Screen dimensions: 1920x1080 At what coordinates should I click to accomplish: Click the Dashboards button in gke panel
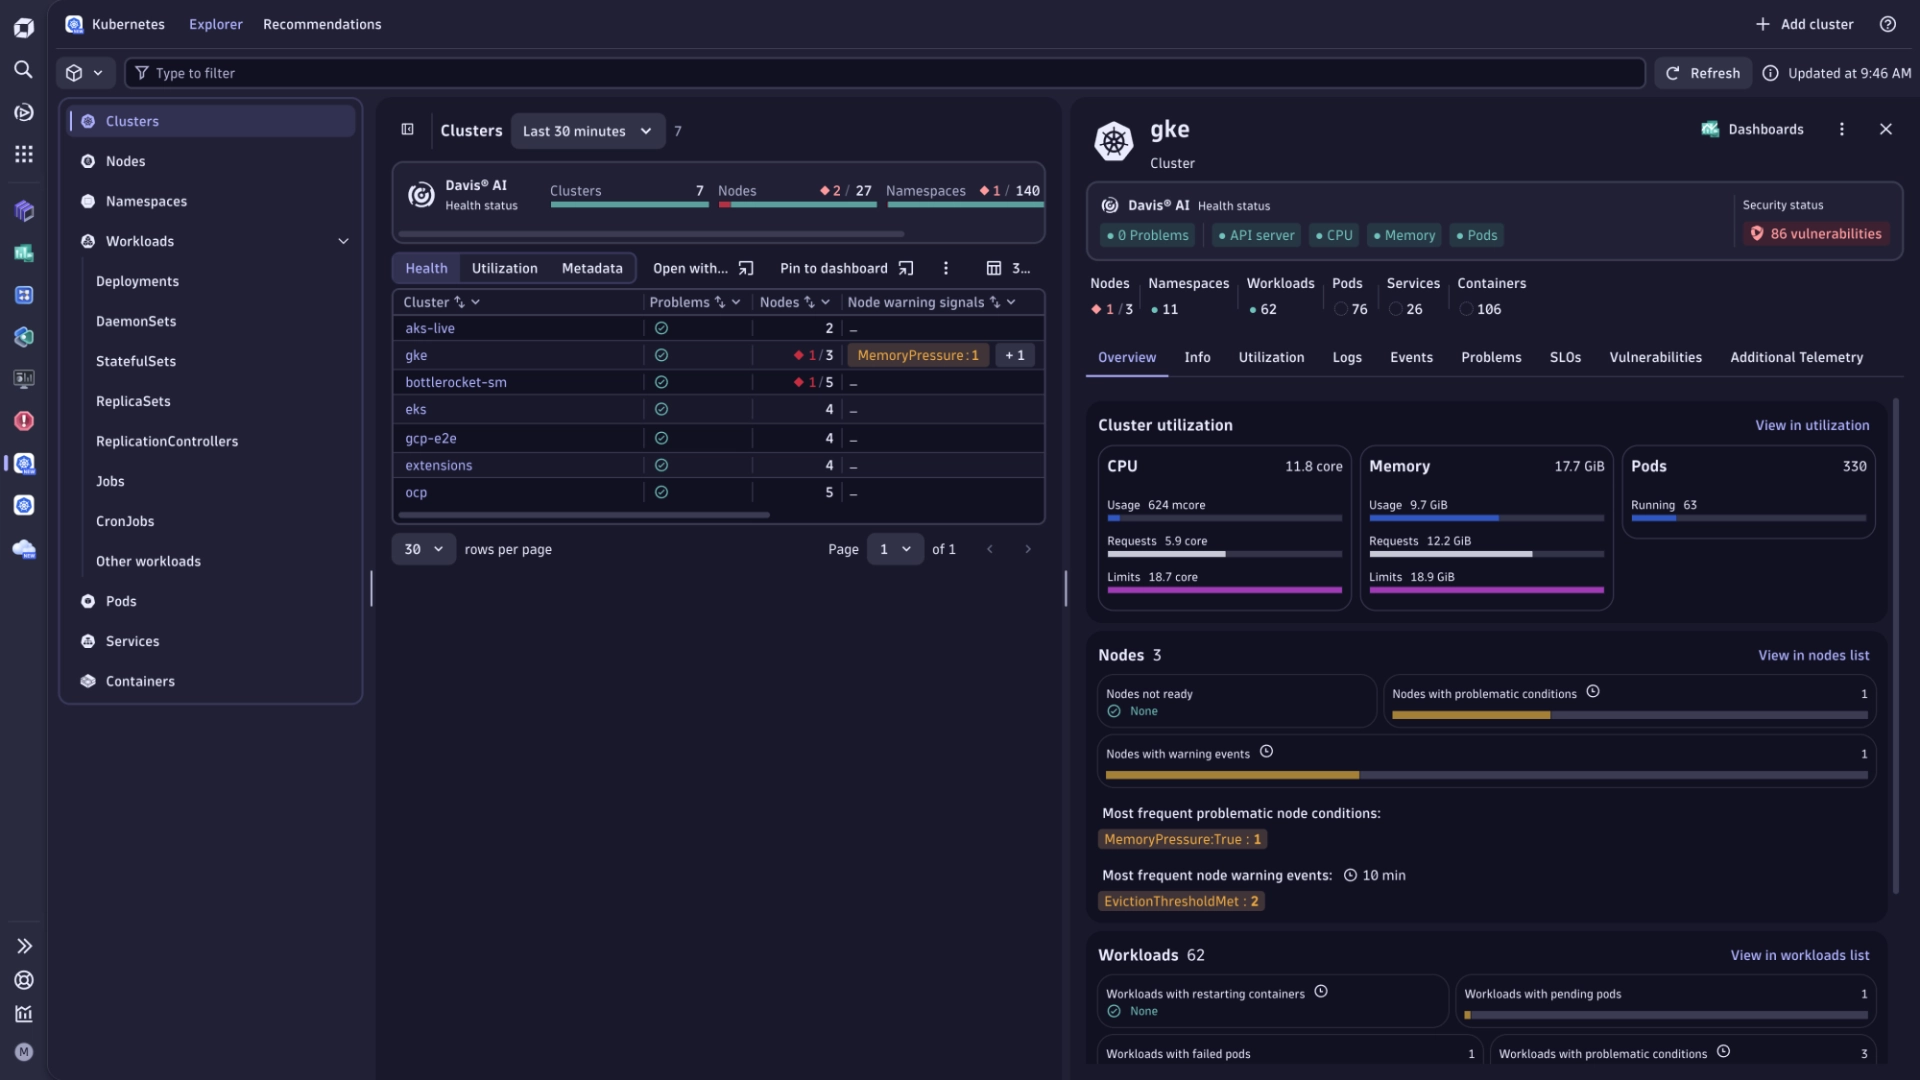1752,129
